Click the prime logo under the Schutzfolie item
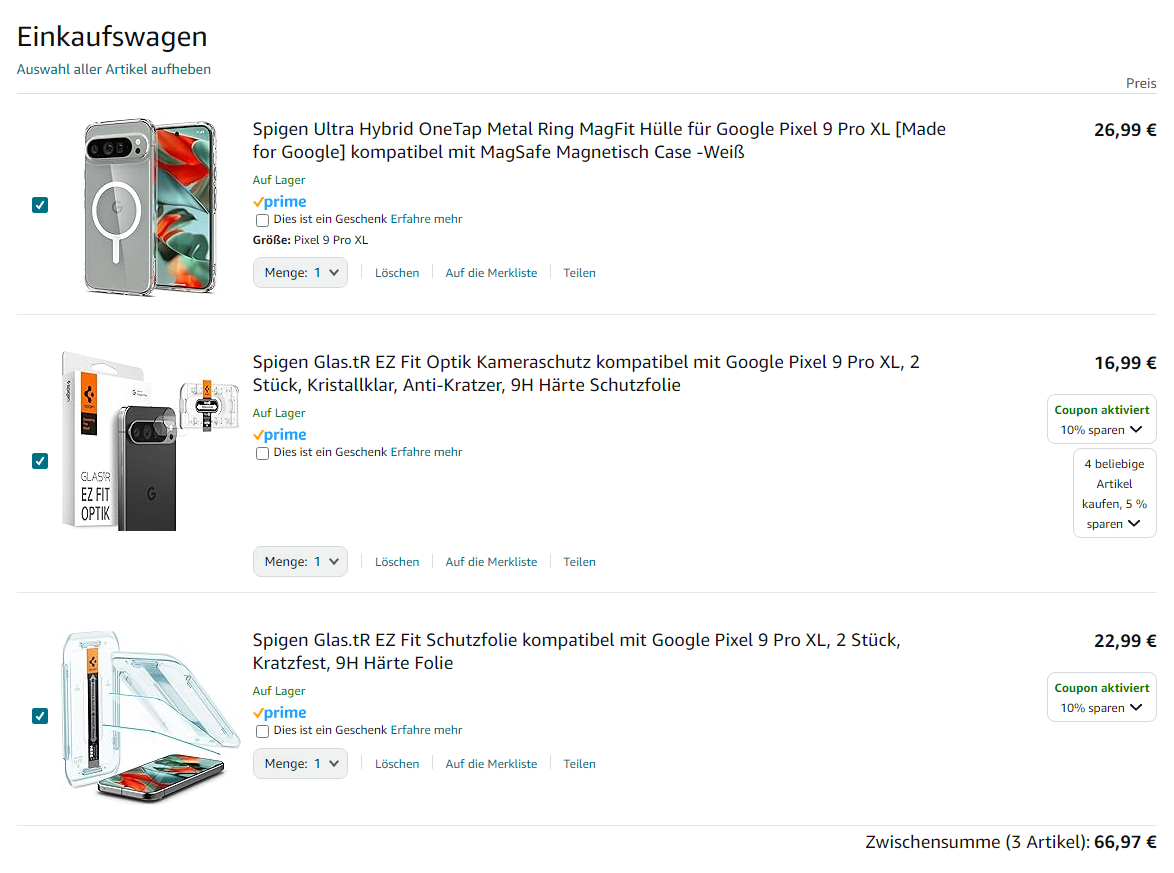This screenshot has height=873, width=1174. (x=280, y=713)
